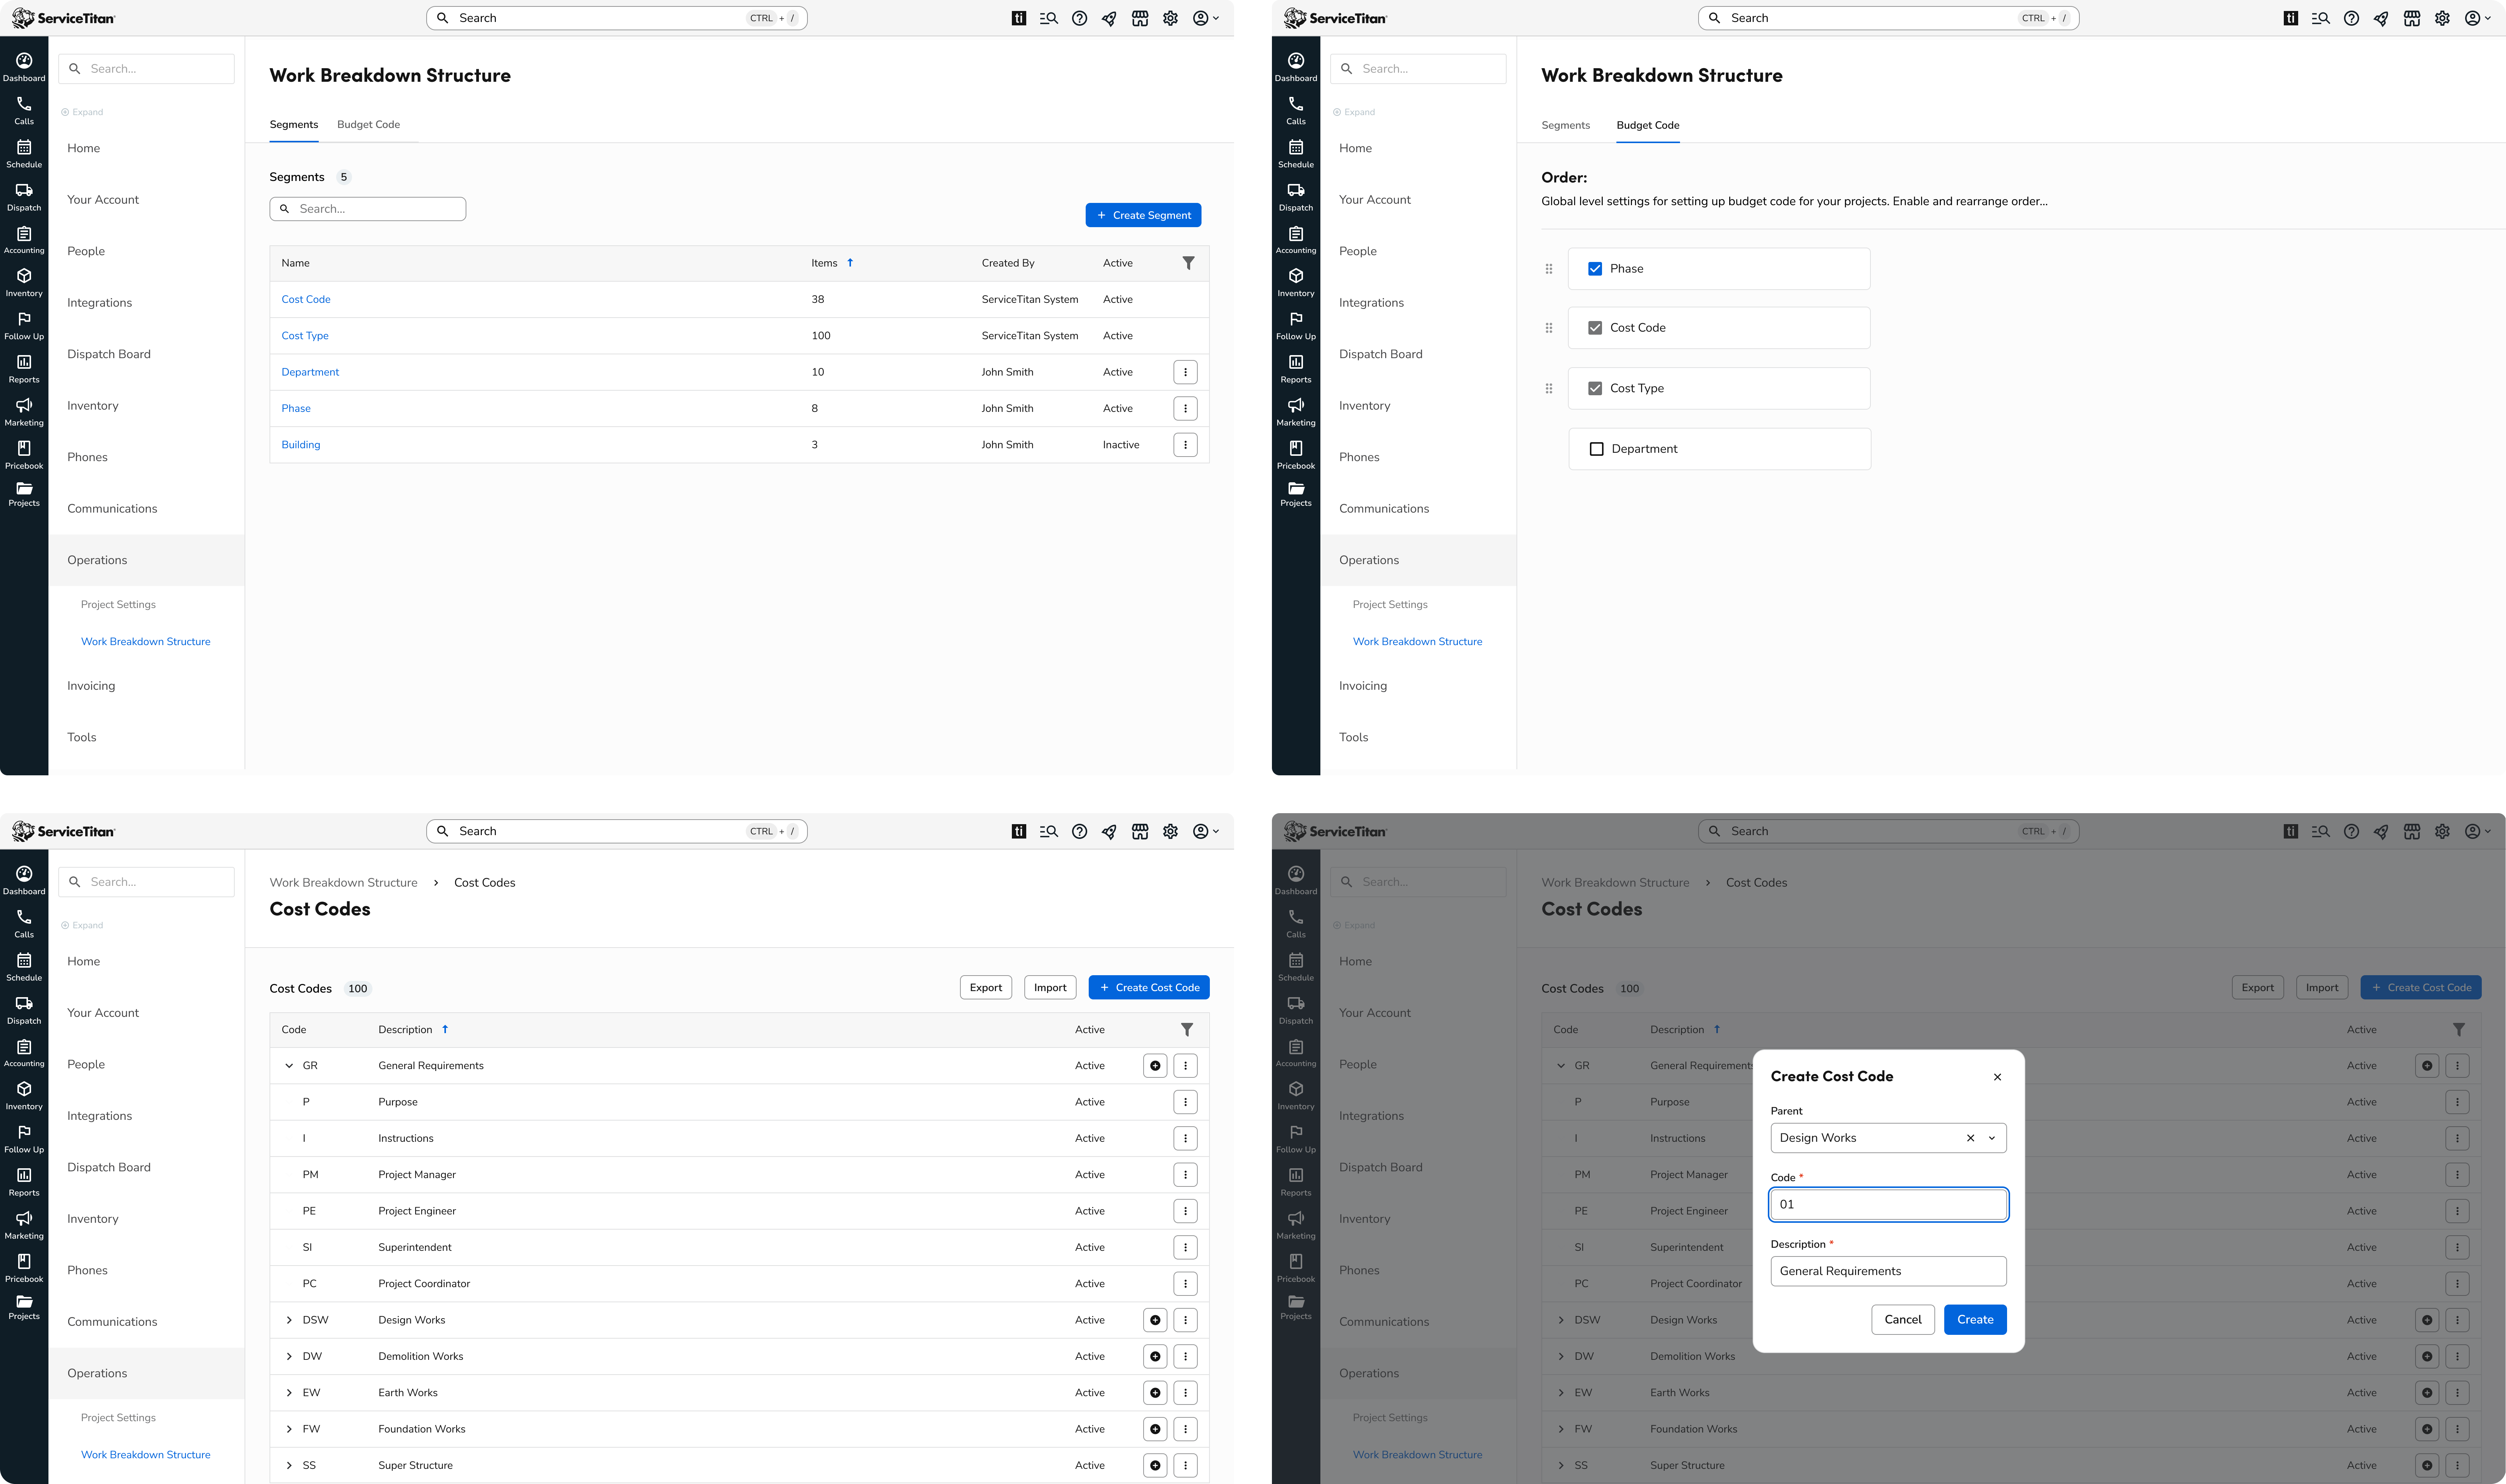Open Pricebook icon in the Segments view sidebar
This screenshot has height=1484, width=2506.
coord(24,448)
